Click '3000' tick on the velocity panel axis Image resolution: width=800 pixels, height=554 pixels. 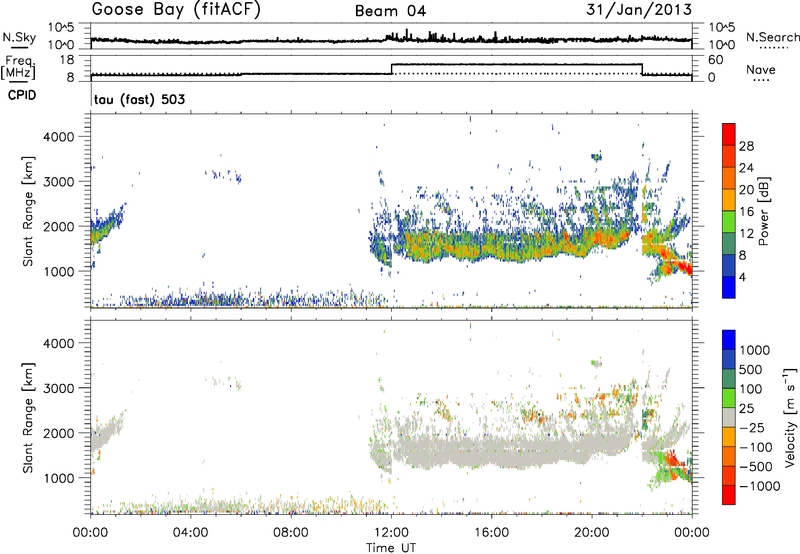coord(59,388)
